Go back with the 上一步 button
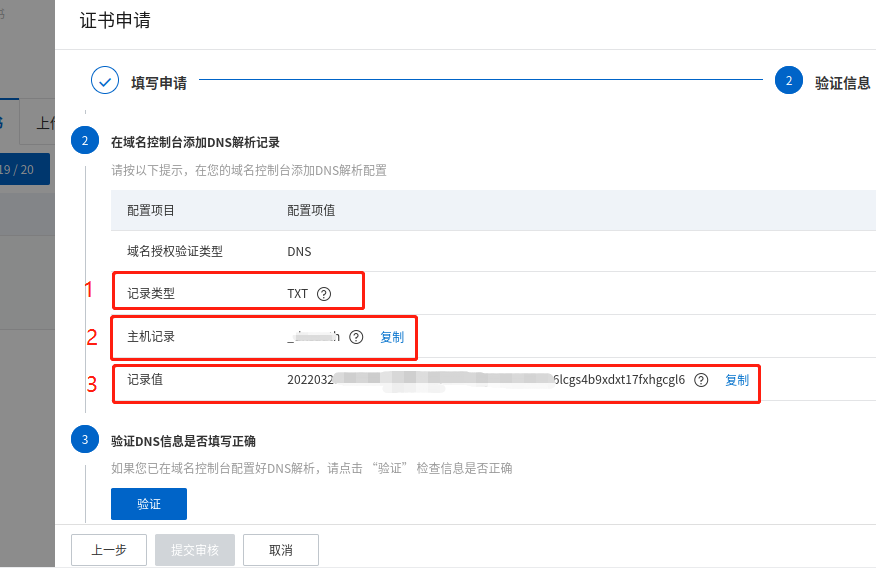This screenshot has width=876, height=568. (x=109, y=550)
